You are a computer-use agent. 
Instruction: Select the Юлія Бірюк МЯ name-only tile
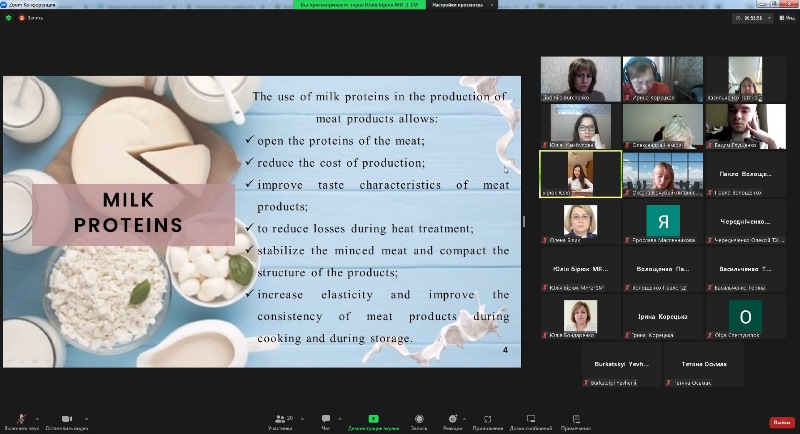(581, 269)
